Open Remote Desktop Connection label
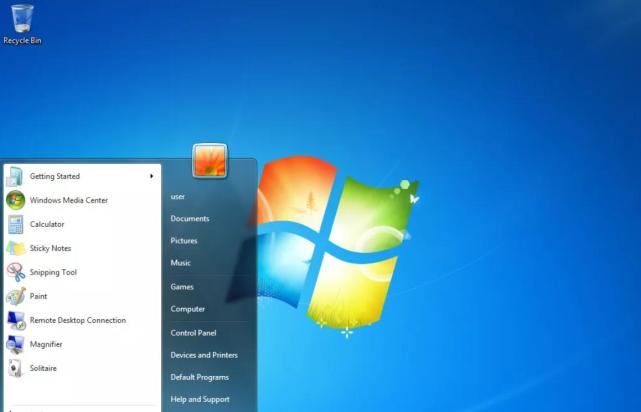The width and height of the screenshot is (641, 412). pos(78,320)
